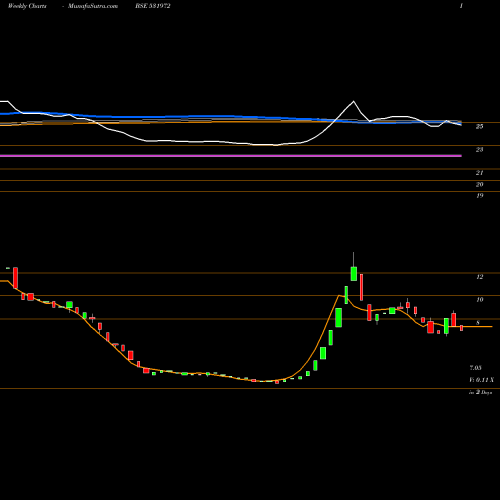
Task: Select the 10 price axis label
Action: tap(479, 300)
